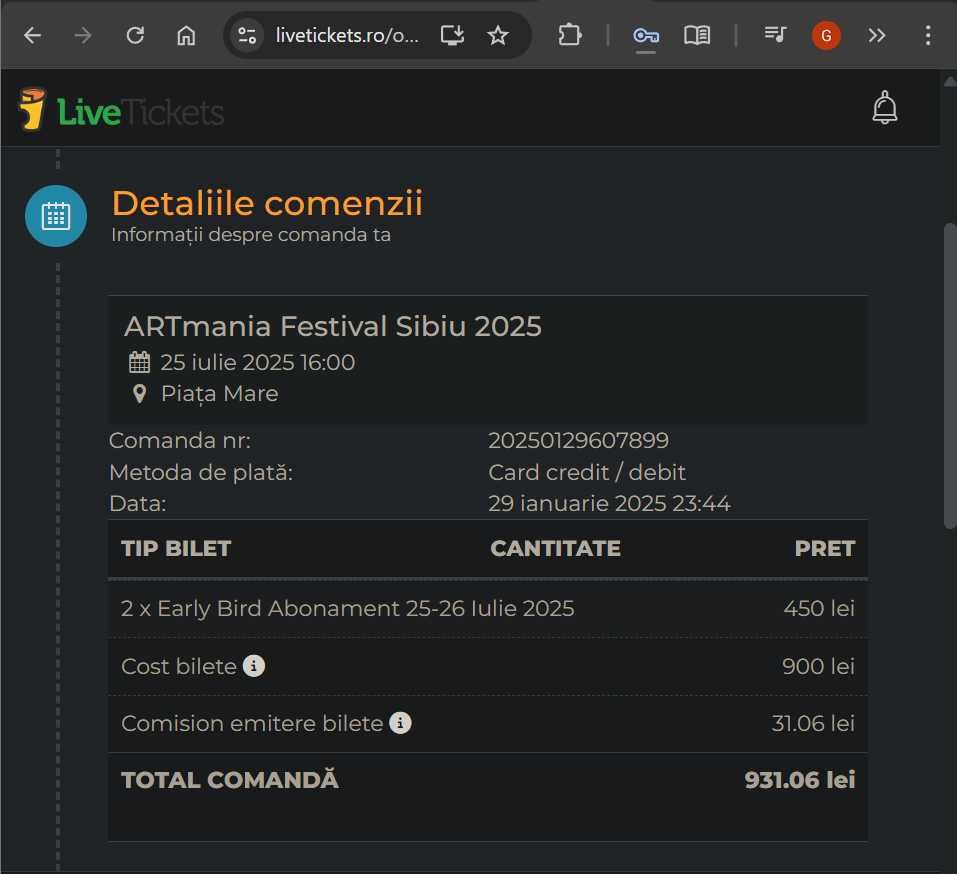This screenshot has width=957, height=874.
Task: Click the Metoda de plată: label
Action: tap(201, 472)
